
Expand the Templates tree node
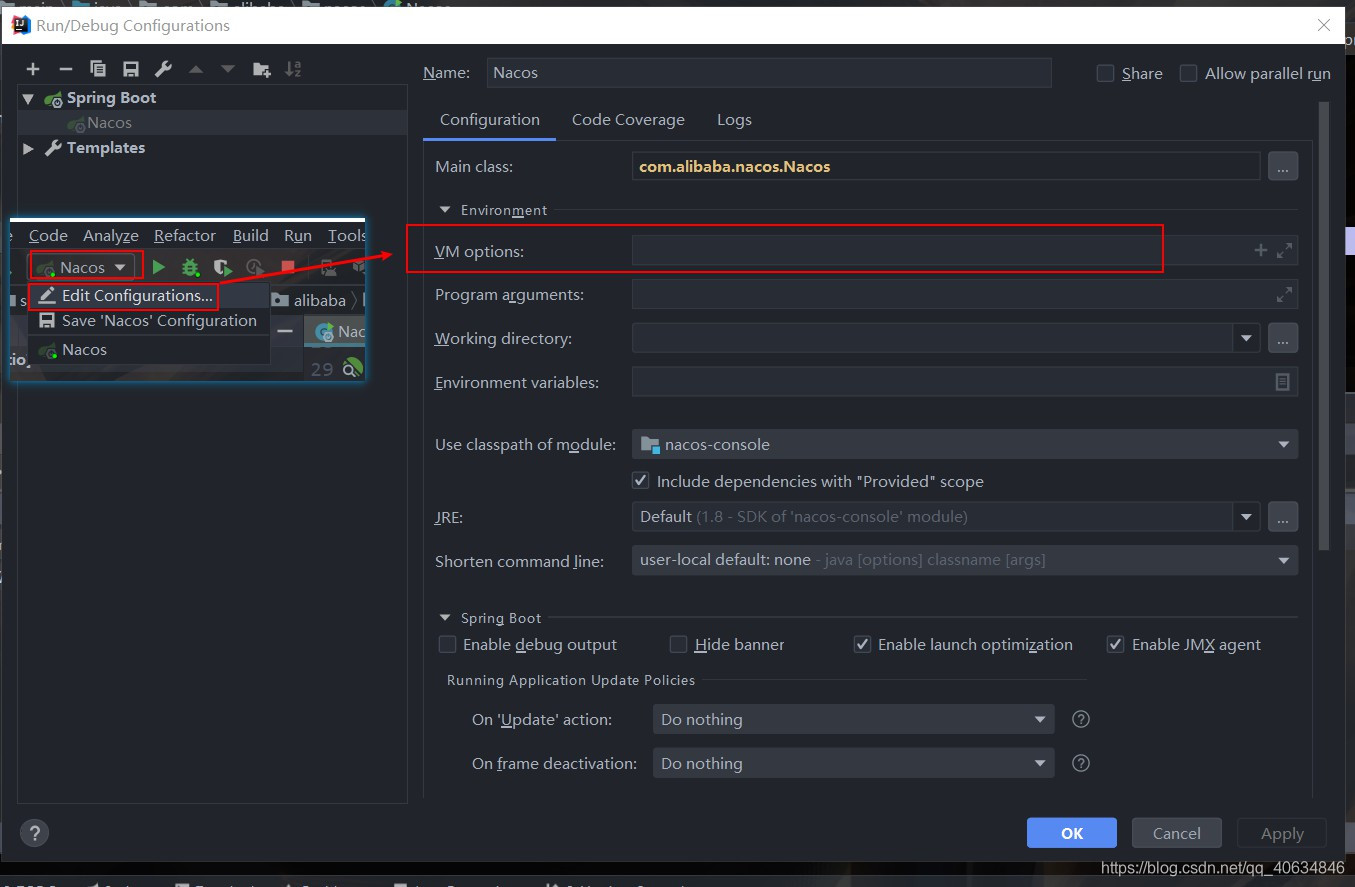tap(28, 148)
